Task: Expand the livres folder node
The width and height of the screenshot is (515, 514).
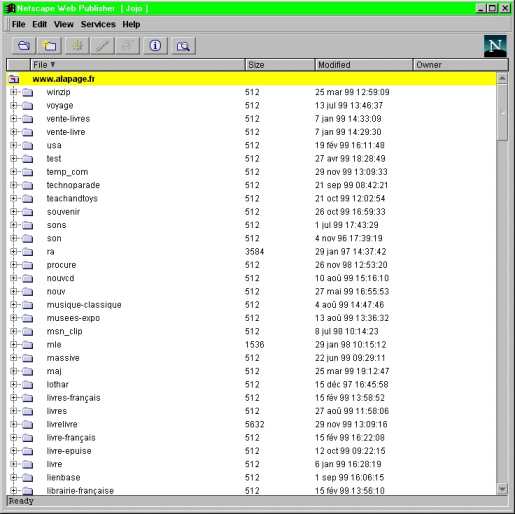Action: pos(14,411)
